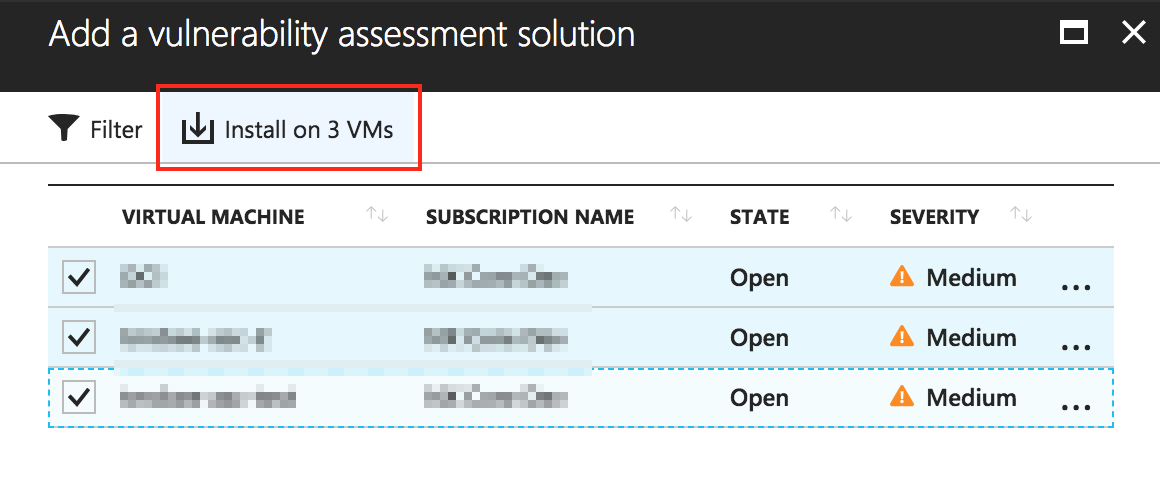Image resolution: width=1160 pixels, height=494 pixels.
Task: Click the orange warning icon in the first row
Action: [902, 277]
